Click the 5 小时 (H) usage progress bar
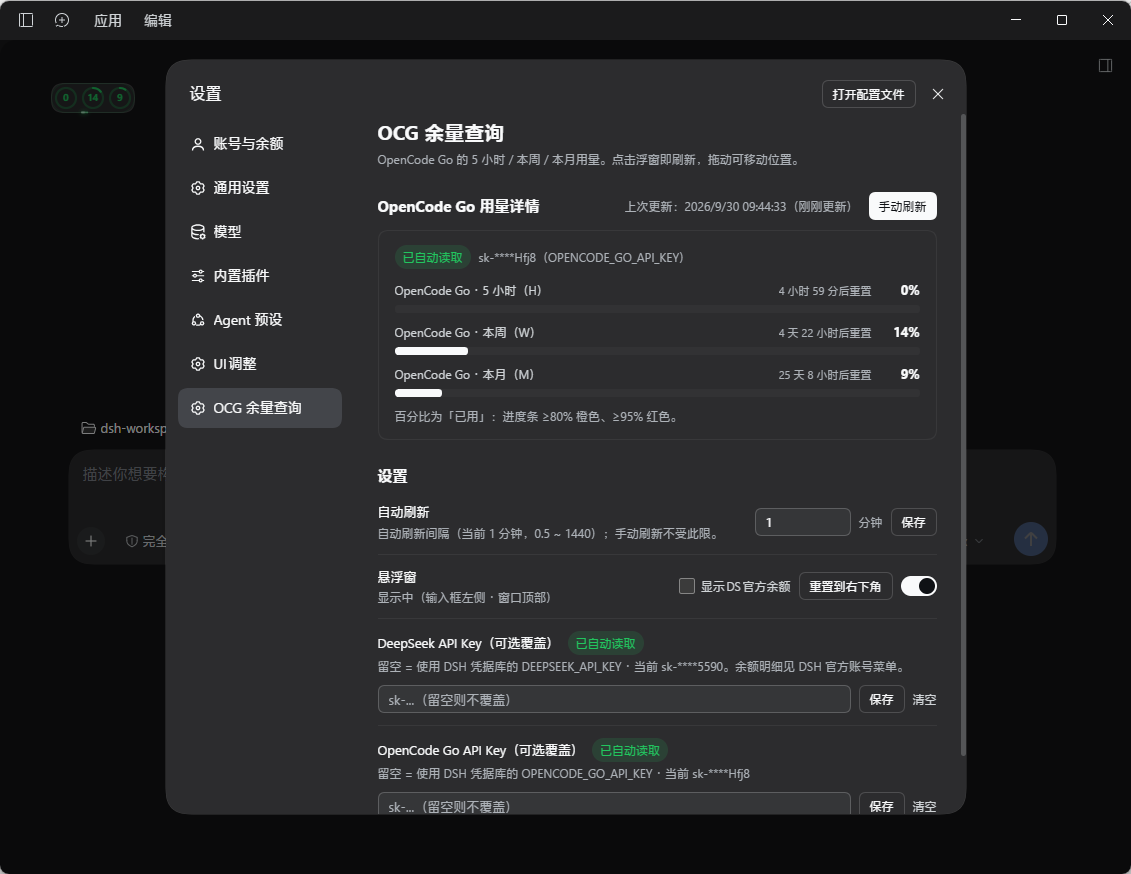Viewport: 1131px width, 874px height. point(657,309)
